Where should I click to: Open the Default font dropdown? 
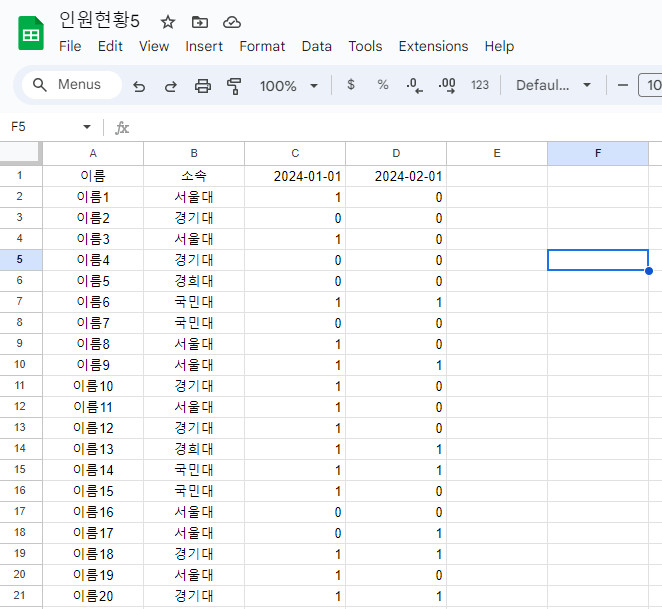click(x=553, y=85)
